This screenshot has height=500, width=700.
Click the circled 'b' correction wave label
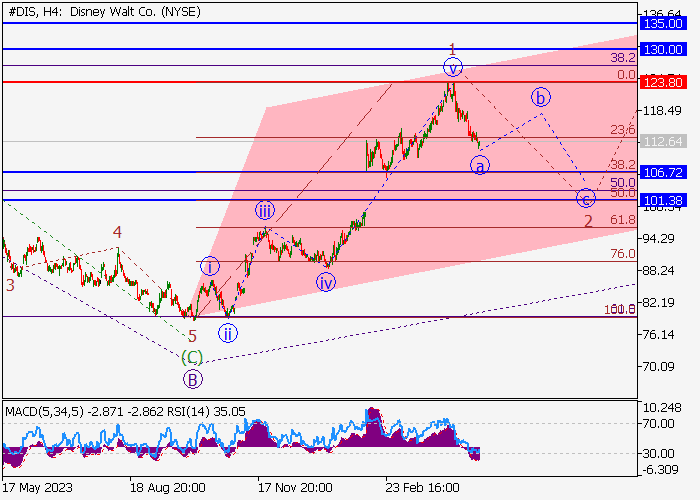coord(541,97)
